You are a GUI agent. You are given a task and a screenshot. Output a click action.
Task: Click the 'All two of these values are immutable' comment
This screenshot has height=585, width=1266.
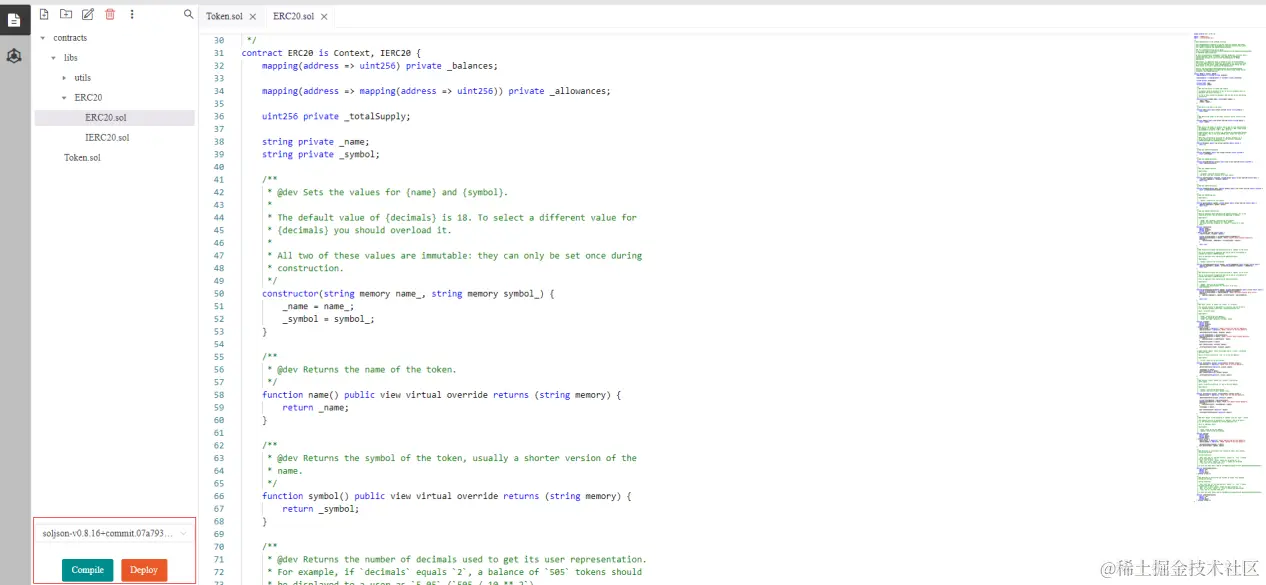[455, 255]
